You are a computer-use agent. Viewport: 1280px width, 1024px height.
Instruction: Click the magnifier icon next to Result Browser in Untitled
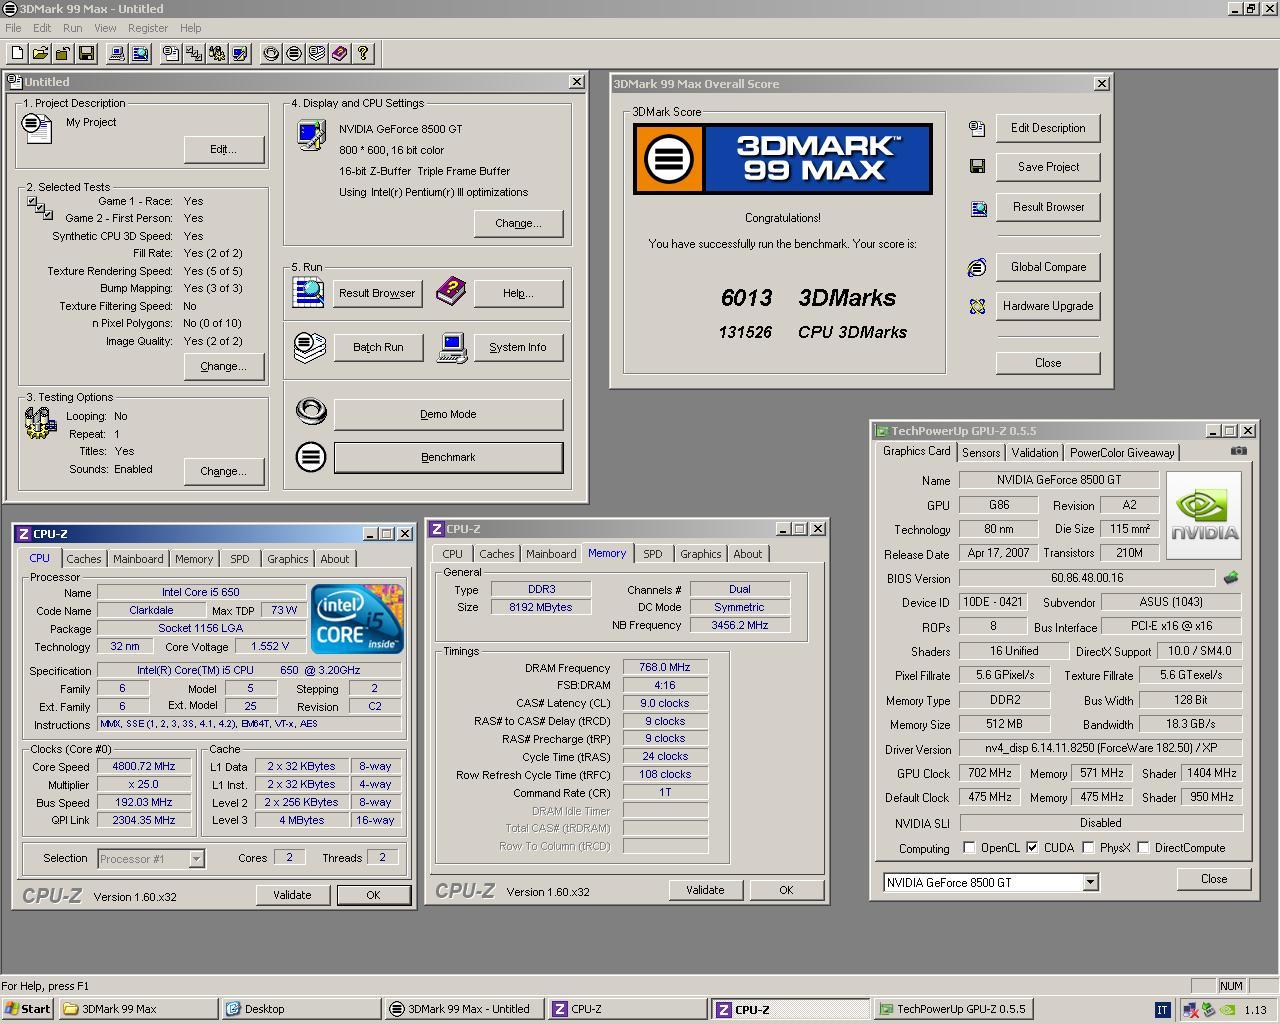click(x=309, y=293)
